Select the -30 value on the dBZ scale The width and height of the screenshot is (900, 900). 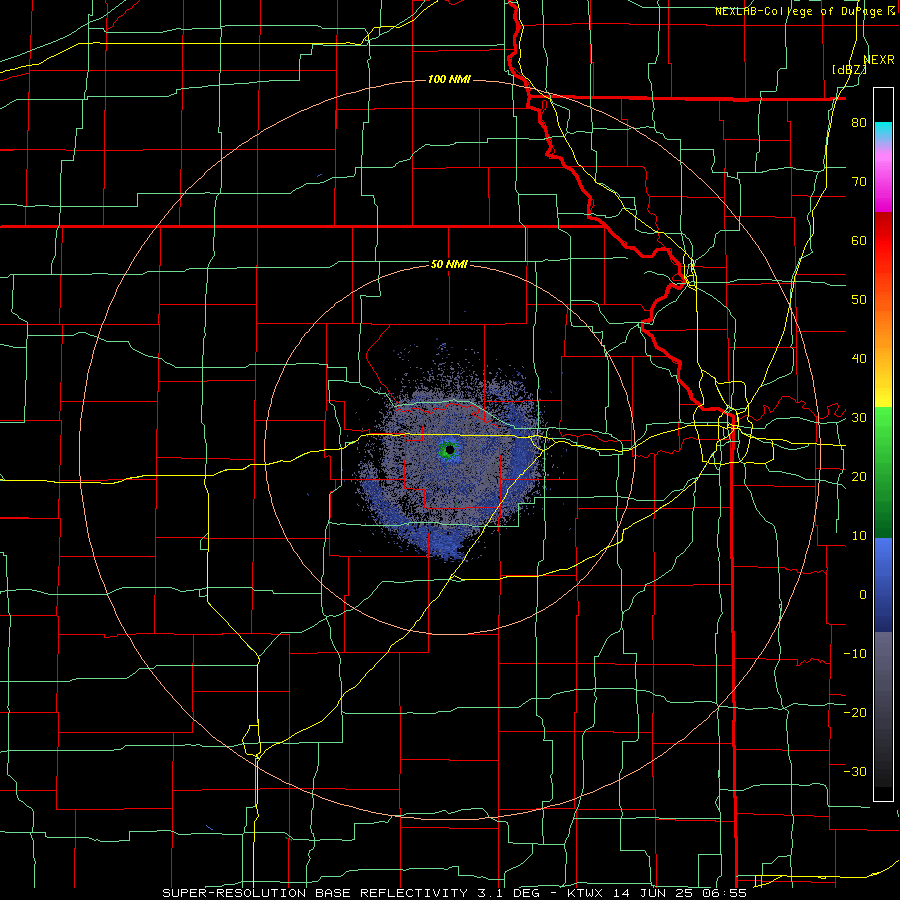coord(855,771)
